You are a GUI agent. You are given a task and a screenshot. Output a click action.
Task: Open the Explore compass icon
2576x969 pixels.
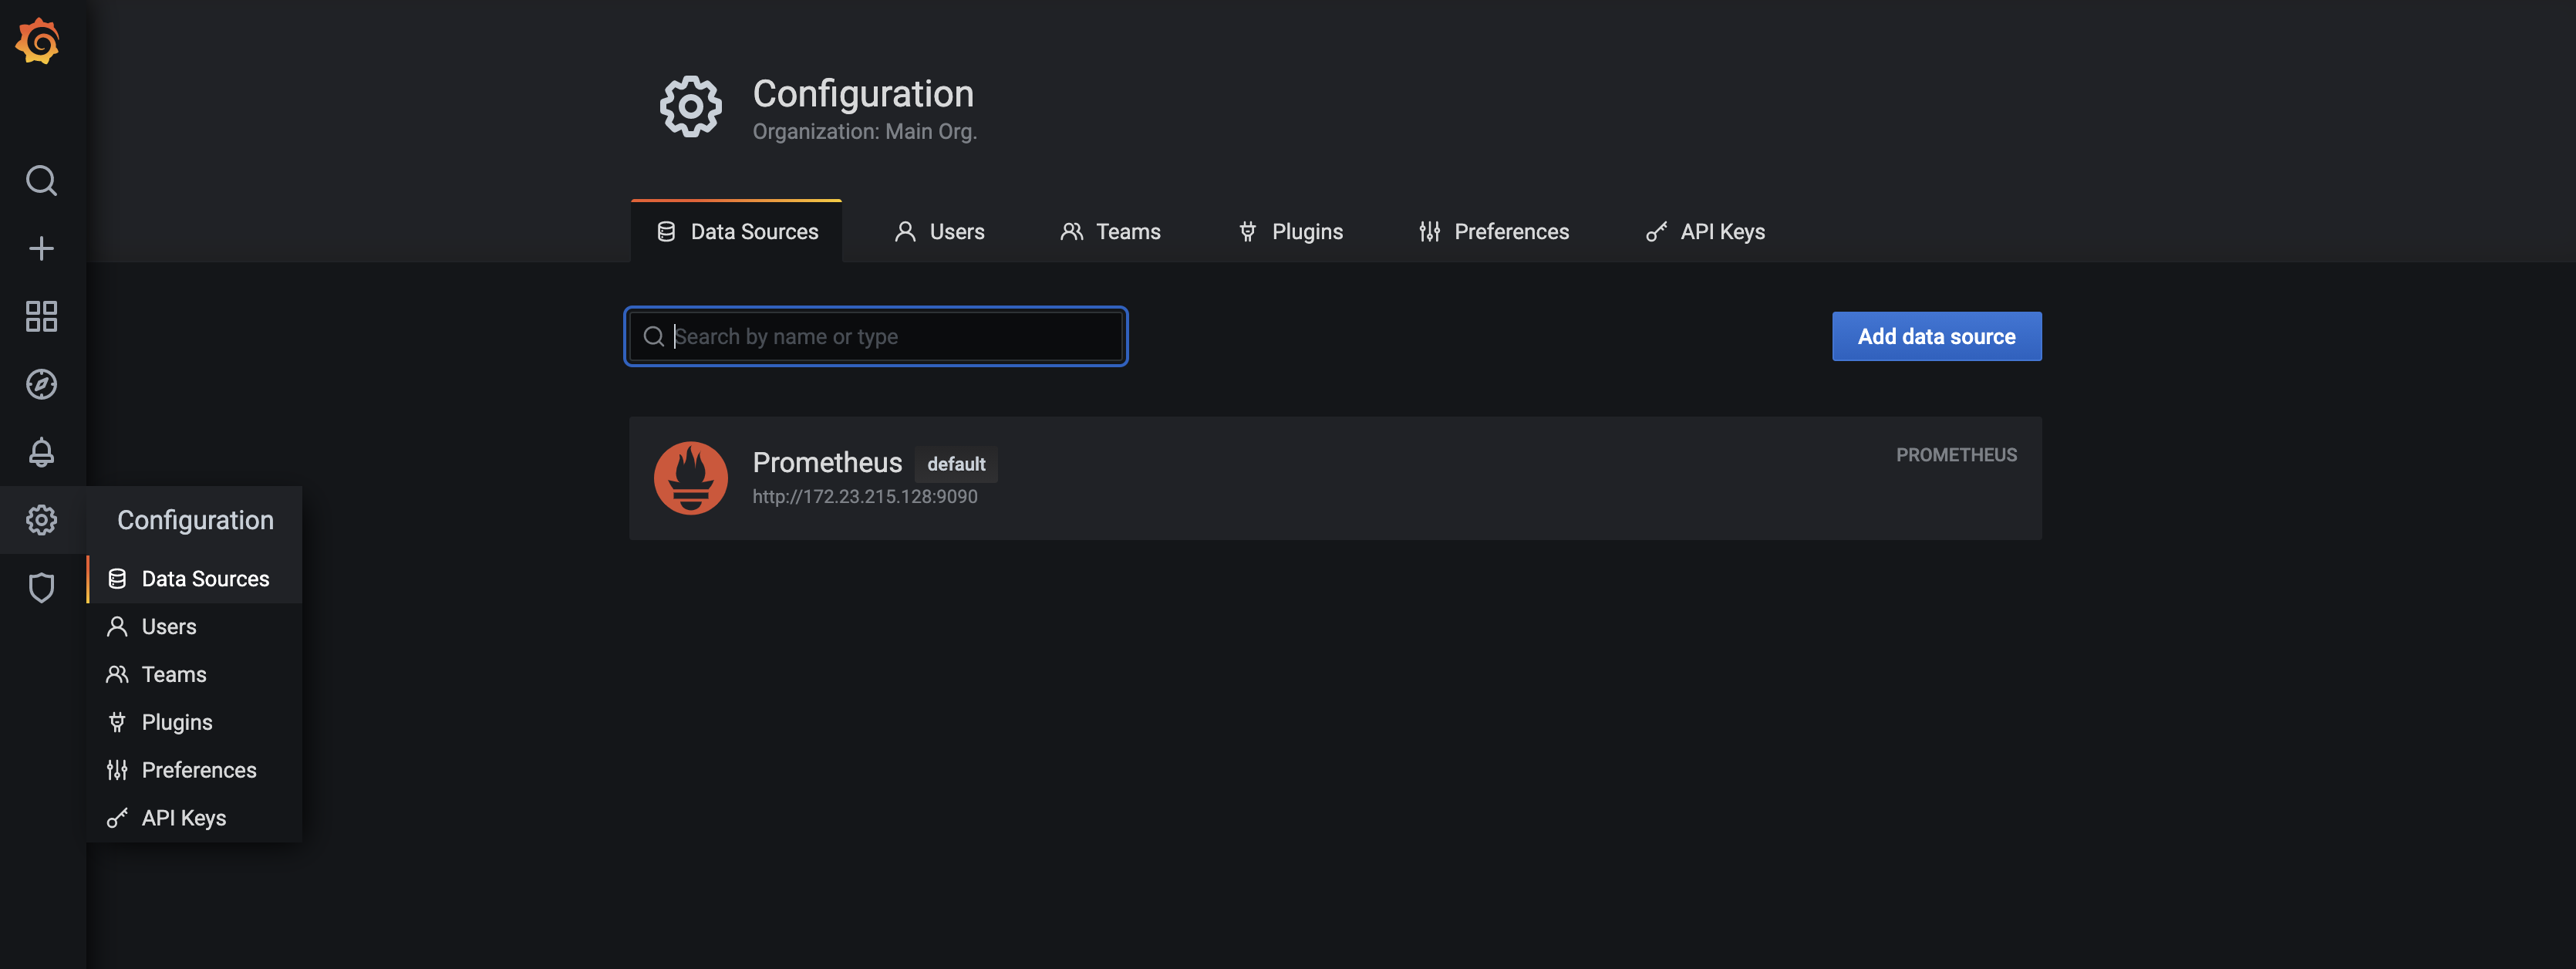pos(41,384)
